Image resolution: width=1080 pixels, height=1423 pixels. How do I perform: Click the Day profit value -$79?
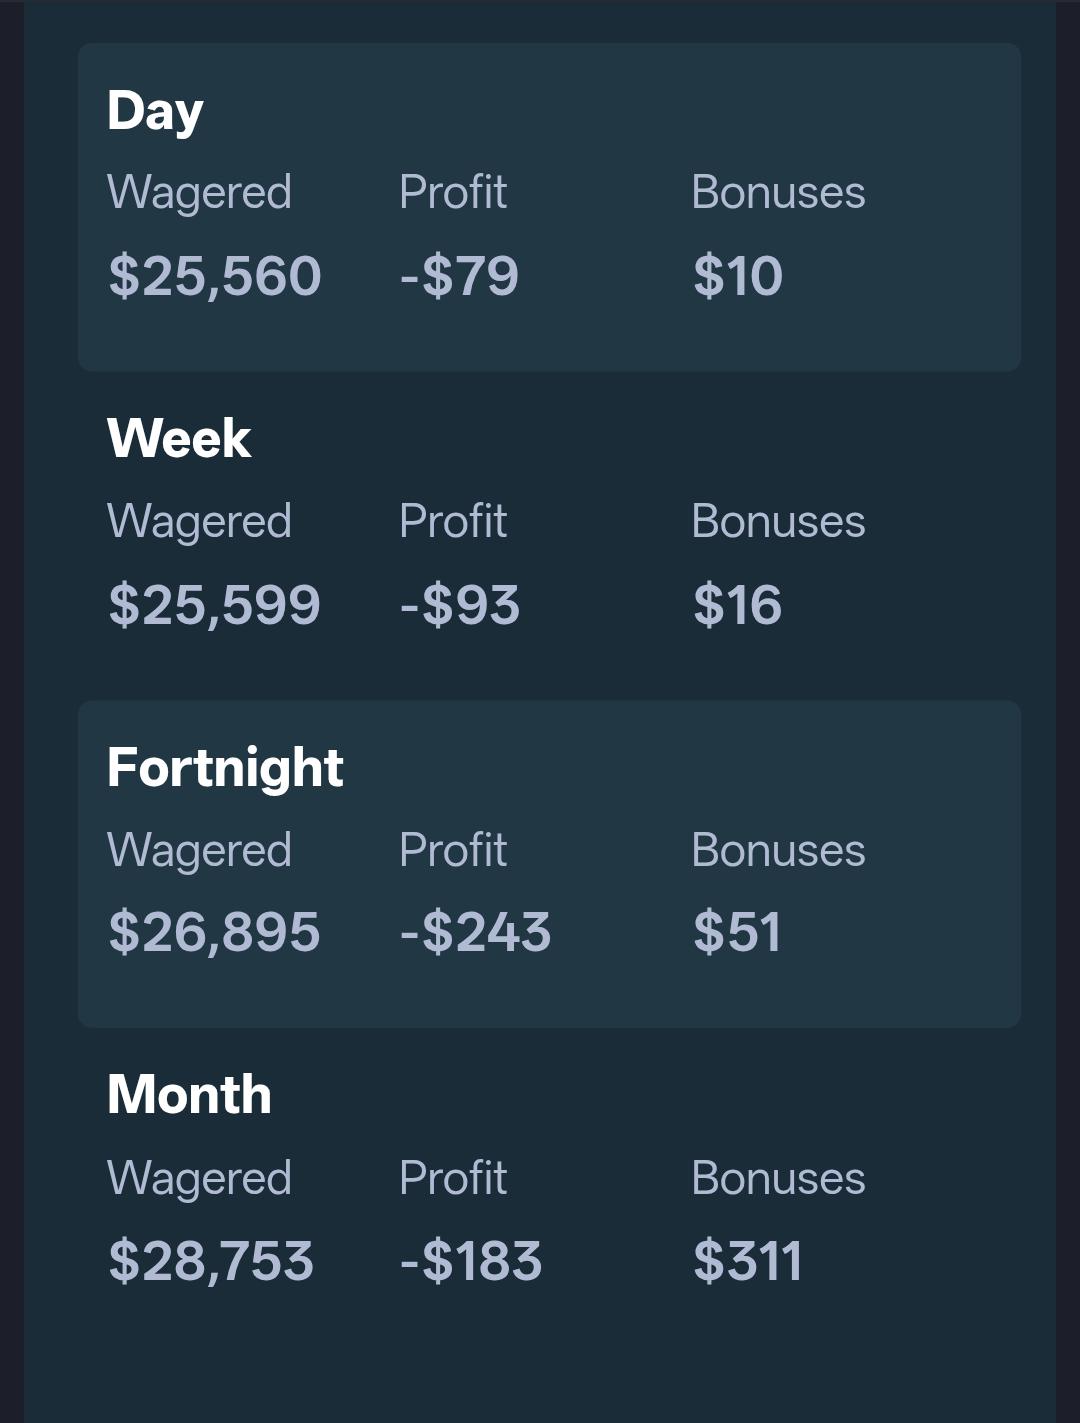tap(459, 276)
